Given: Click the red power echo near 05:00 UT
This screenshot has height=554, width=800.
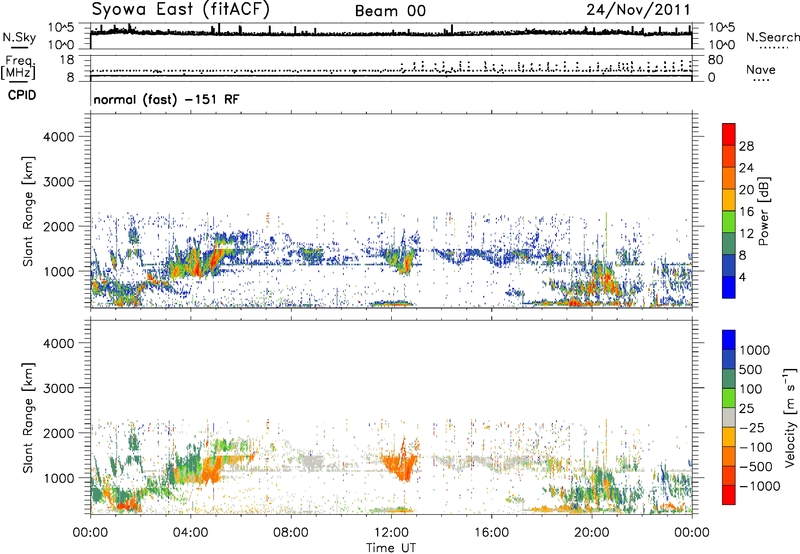Looking at the screenshot, I should point(214,259).
